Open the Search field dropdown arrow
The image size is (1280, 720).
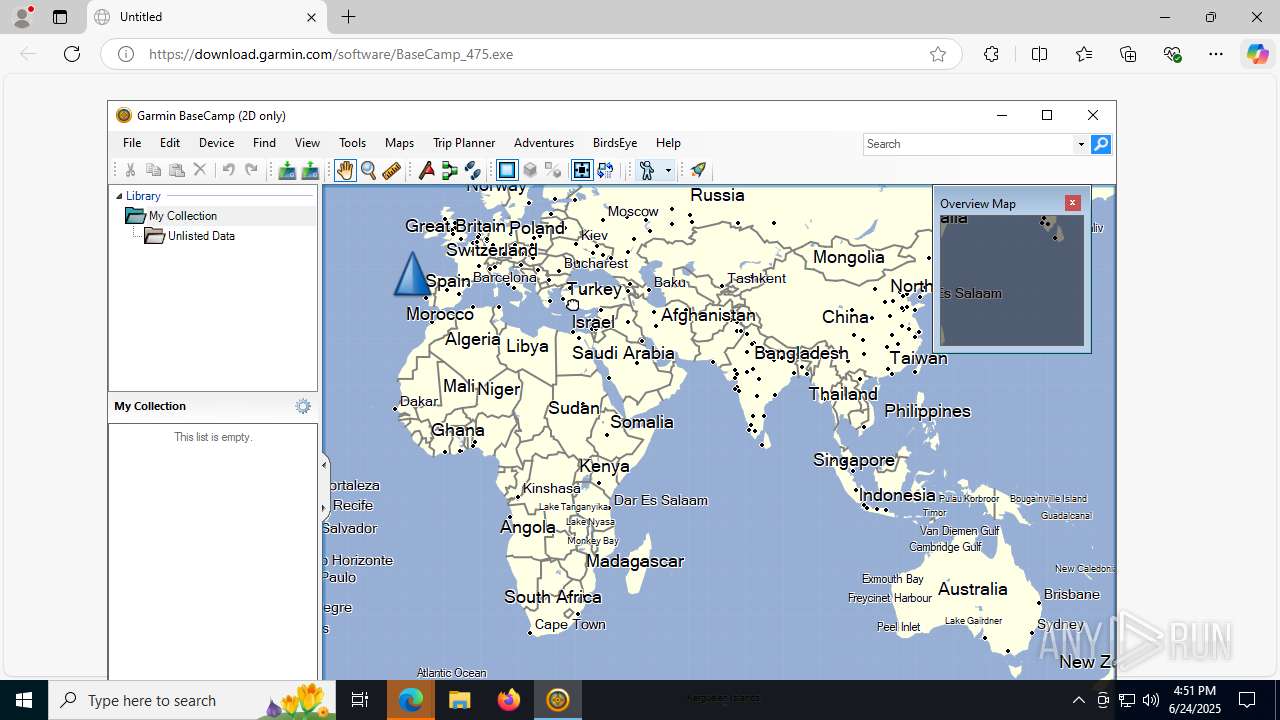click(x=1081, y=144)
